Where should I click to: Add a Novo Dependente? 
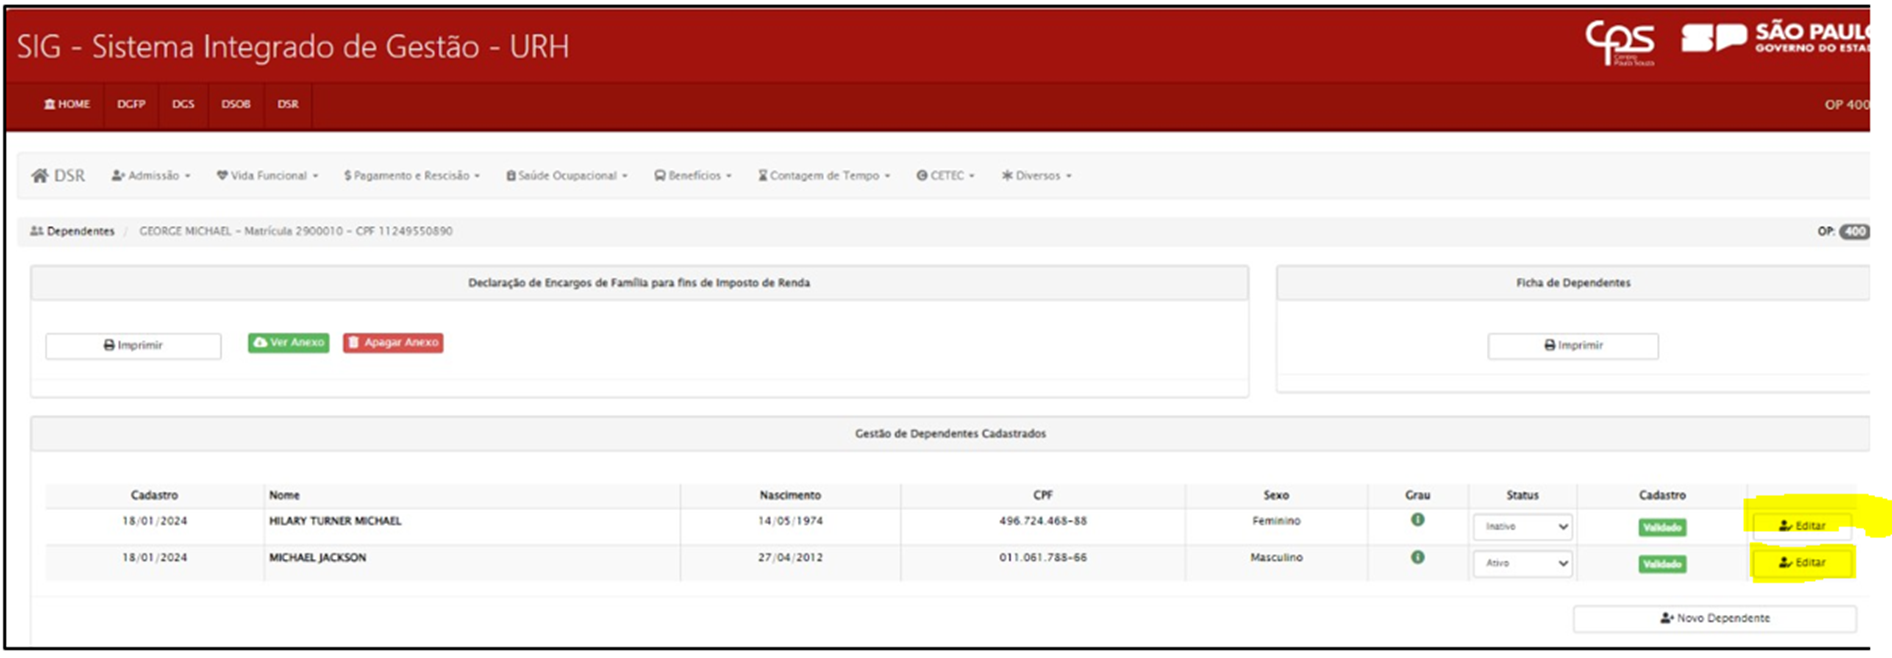coord(1714,619)
